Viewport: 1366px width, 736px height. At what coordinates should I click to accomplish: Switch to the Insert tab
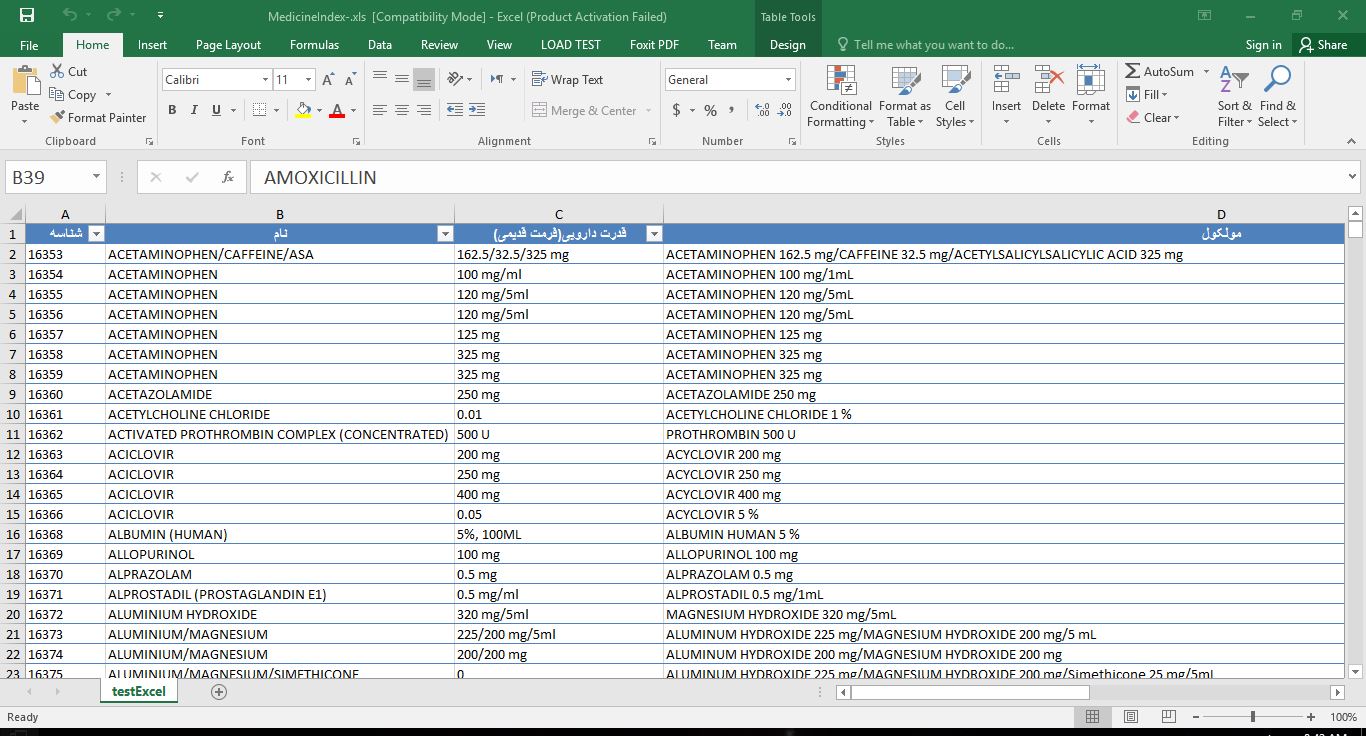(152, 45)
